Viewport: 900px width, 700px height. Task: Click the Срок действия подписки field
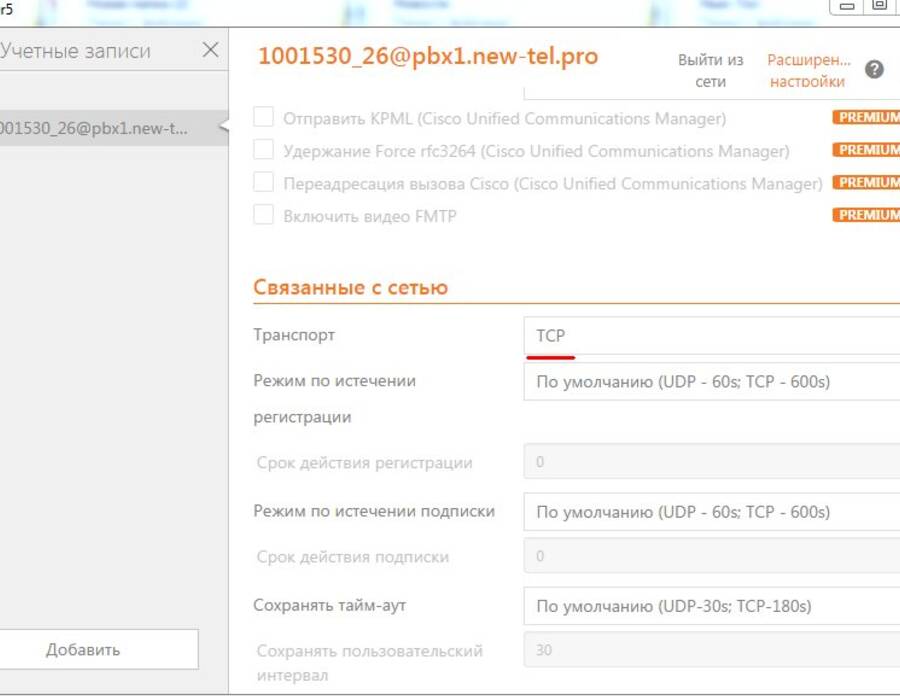(712, 555)
